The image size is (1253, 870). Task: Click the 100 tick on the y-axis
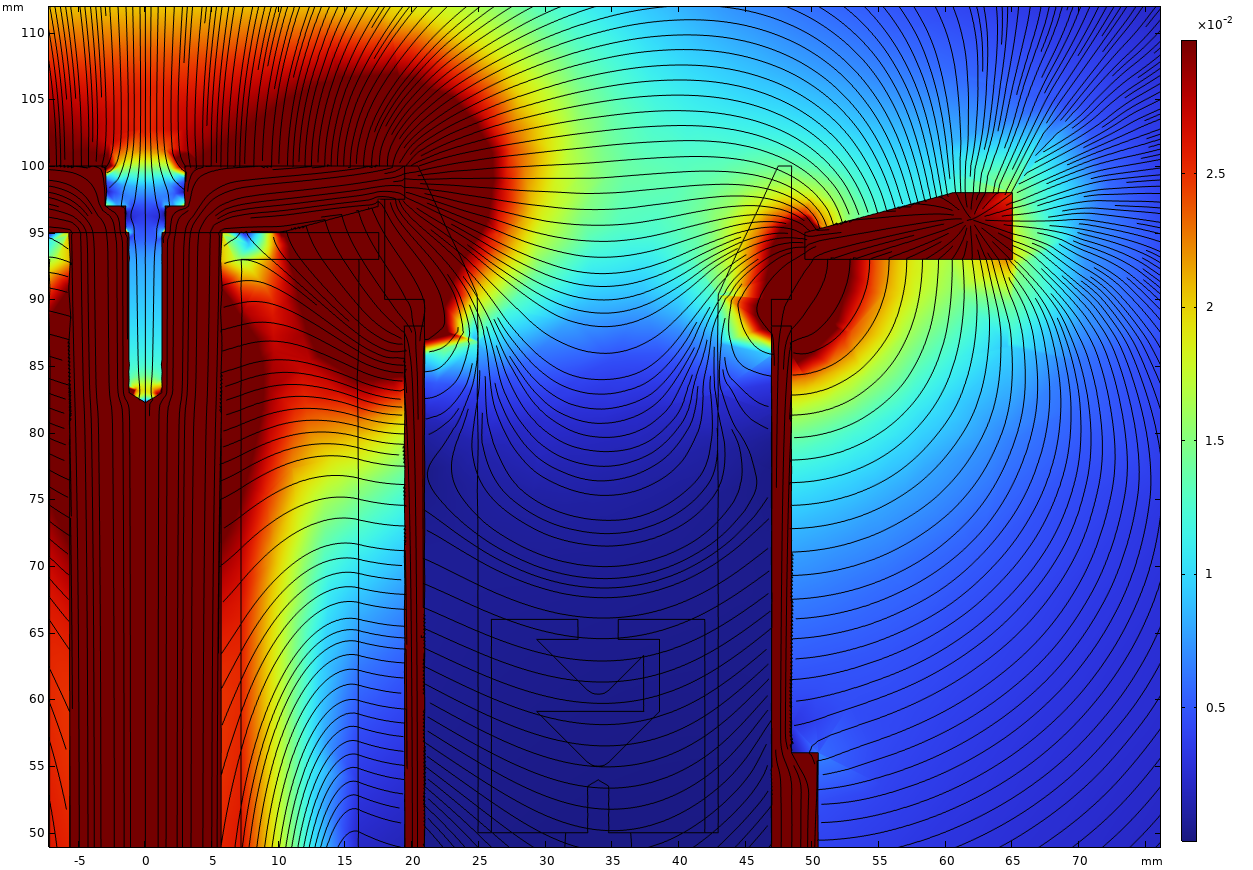coord(34,166)
